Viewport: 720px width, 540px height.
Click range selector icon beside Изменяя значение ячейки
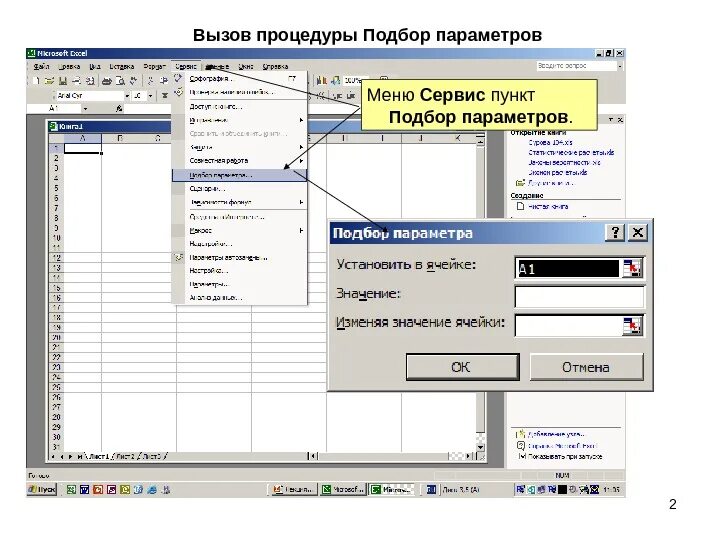point(632,326)
